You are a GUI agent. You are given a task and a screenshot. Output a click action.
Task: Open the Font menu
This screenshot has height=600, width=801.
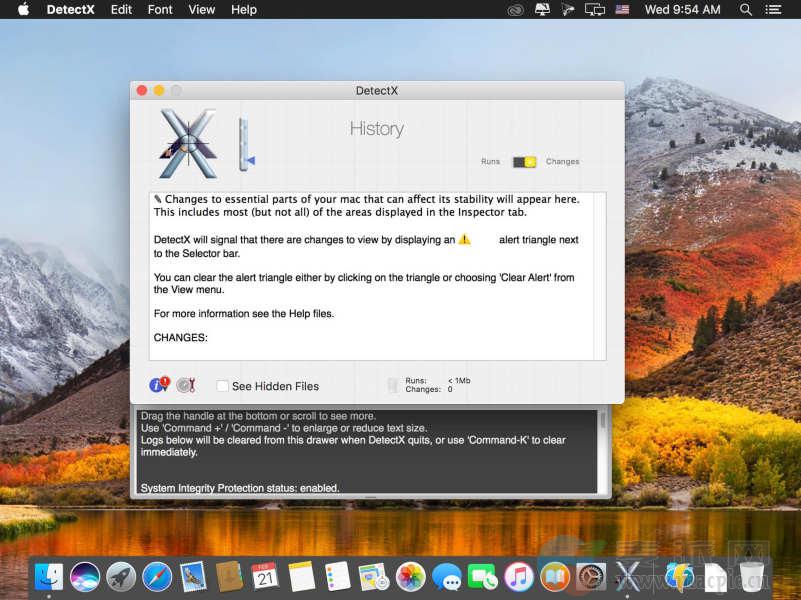coord(160,10)
